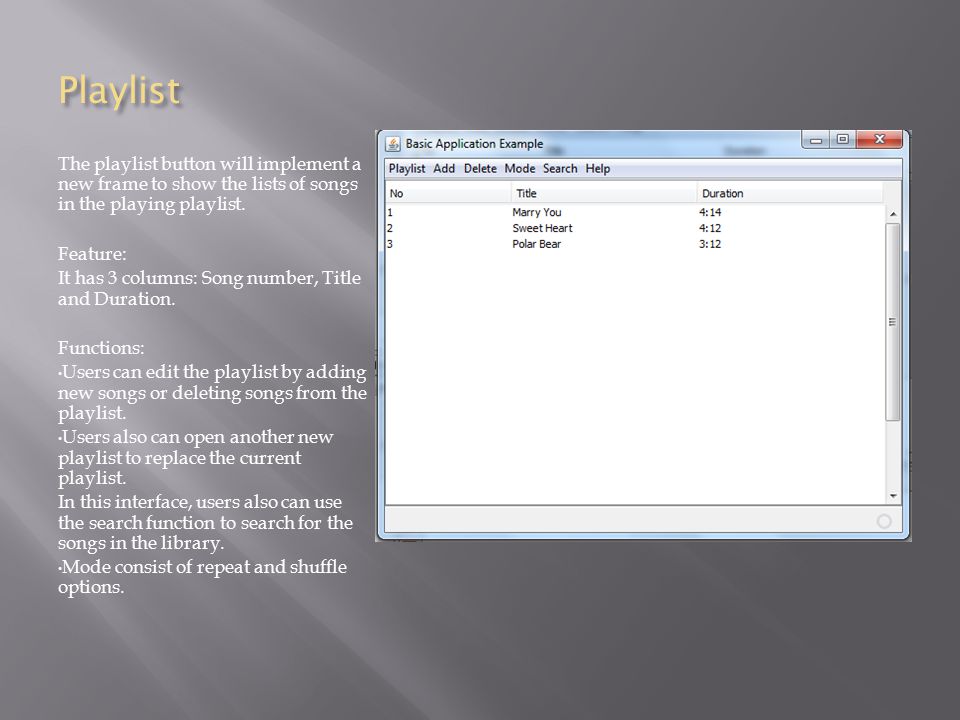Screen dimensions: 960x720
Task: Click the 3:12 duration cell
Action: pos(710,244)
